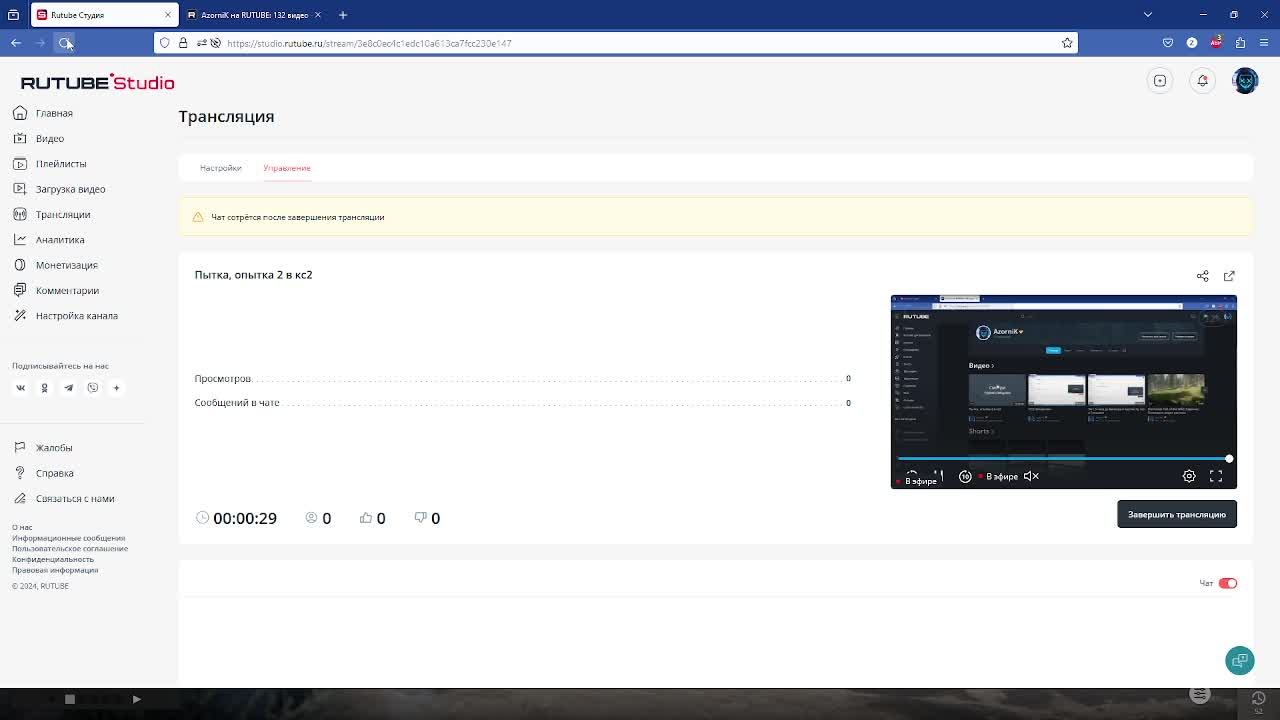Open a new browser tab
This screenshot has width=1280, height=720.
pyautogui.click(x=343, y=15)
